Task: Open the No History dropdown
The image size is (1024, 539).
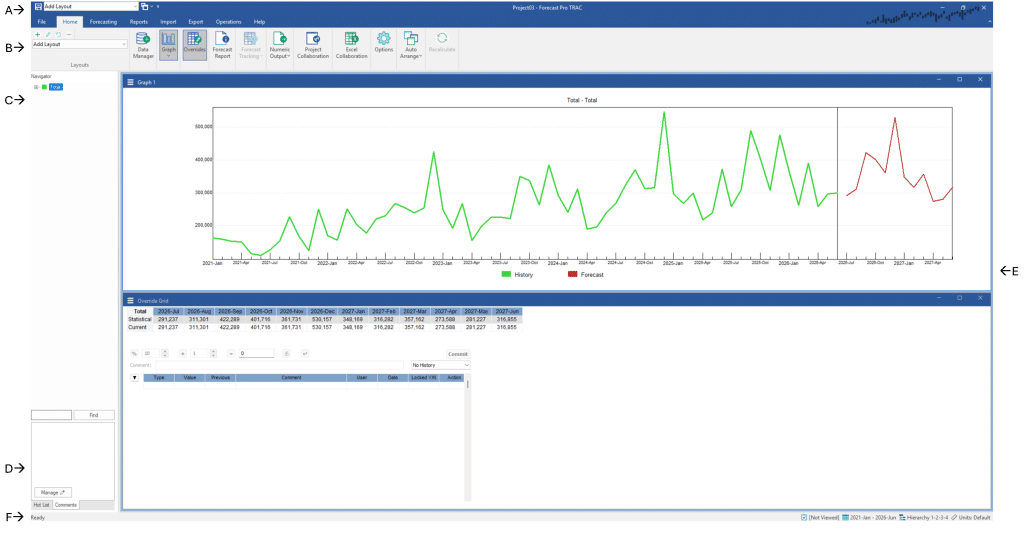Action: 440,365
